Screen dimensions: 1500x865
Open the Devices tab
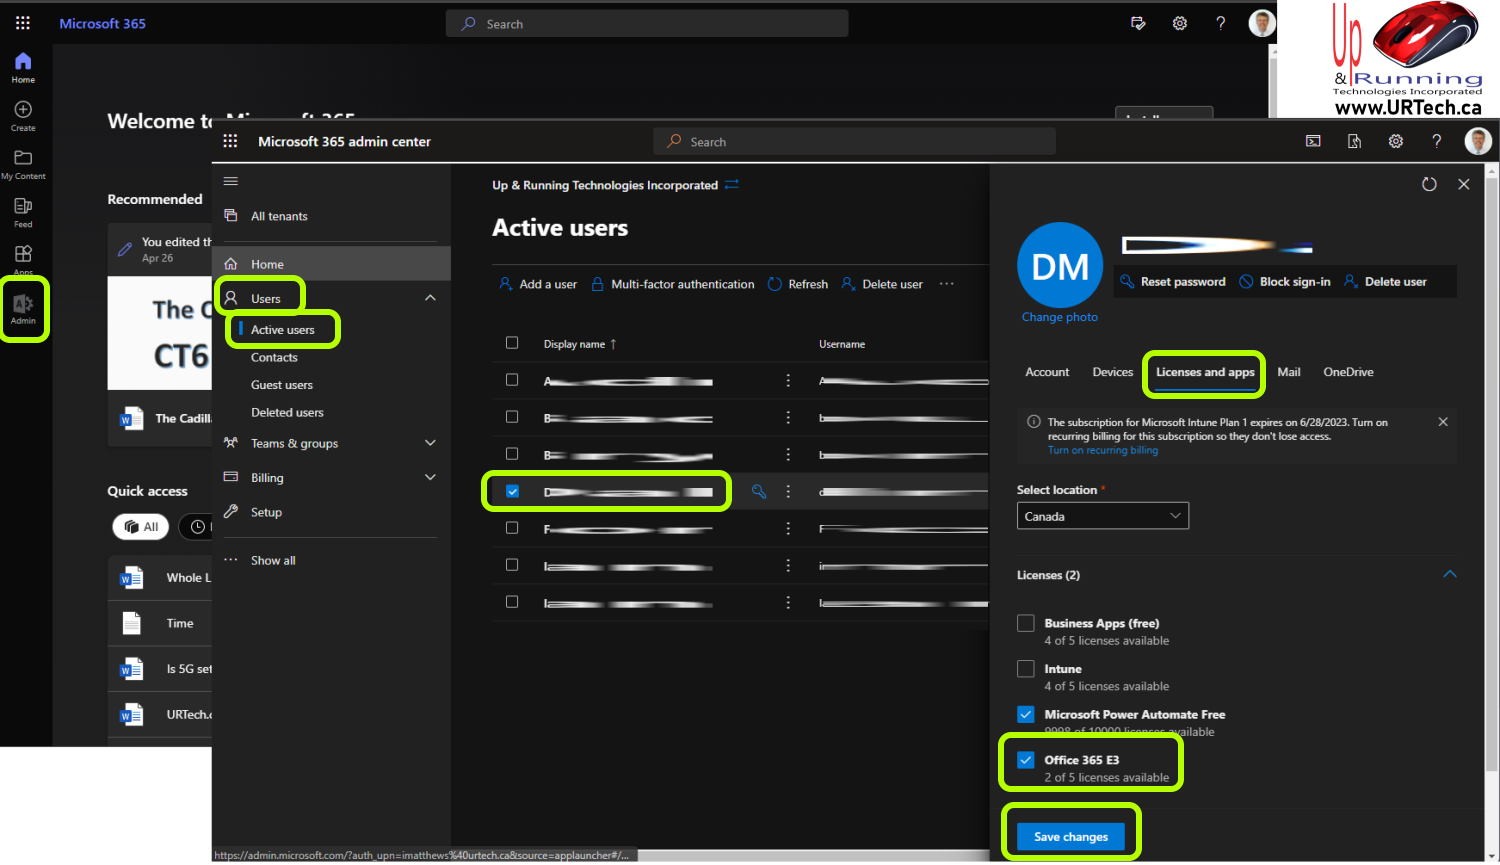[x=1112, y=372]
